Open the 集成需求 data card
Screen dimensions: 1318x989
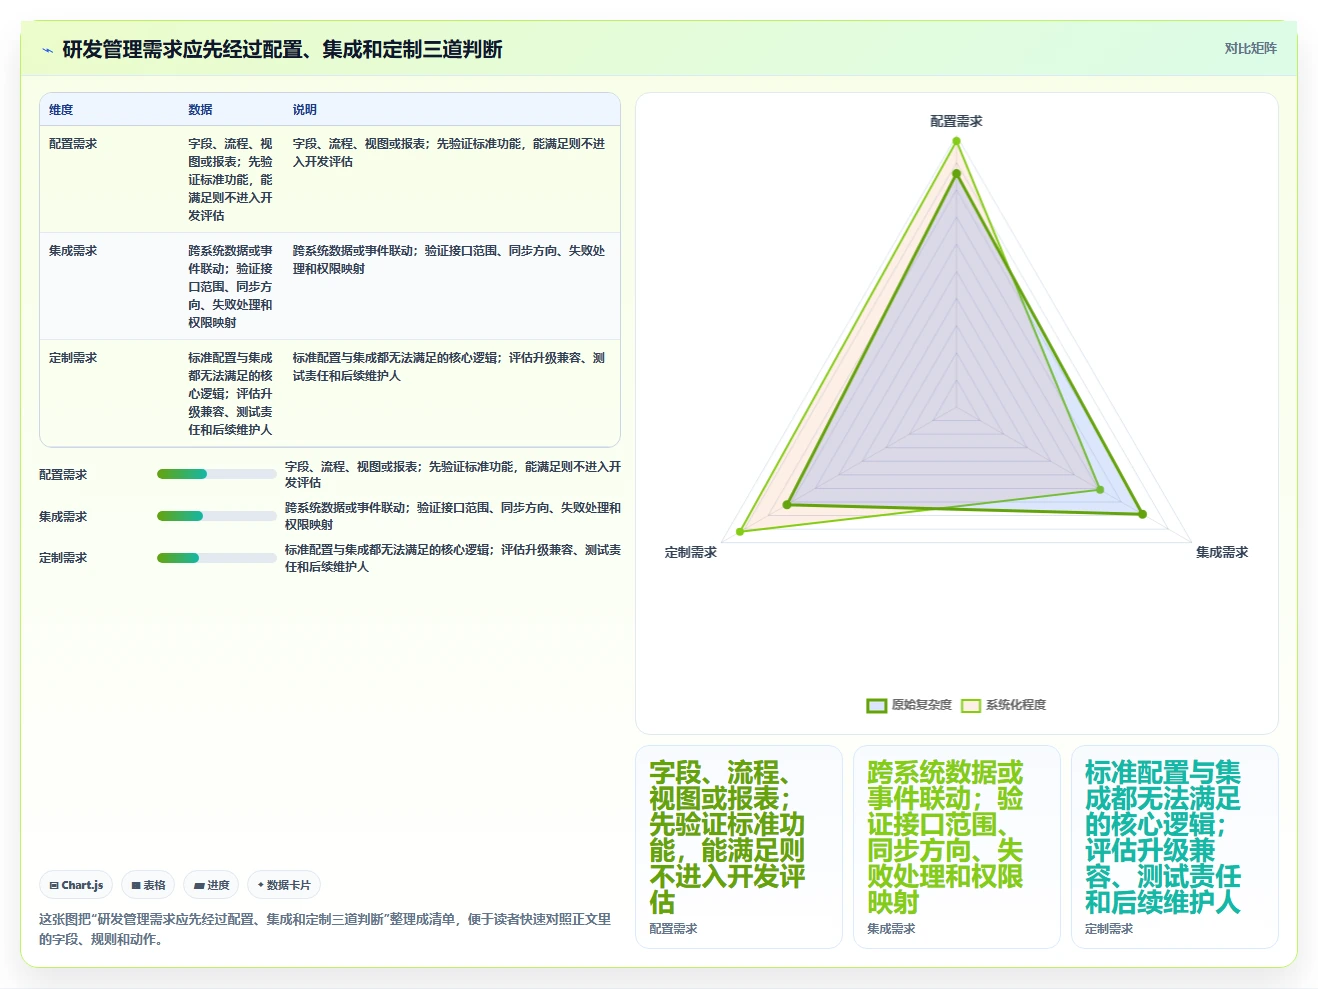point(957,847)
